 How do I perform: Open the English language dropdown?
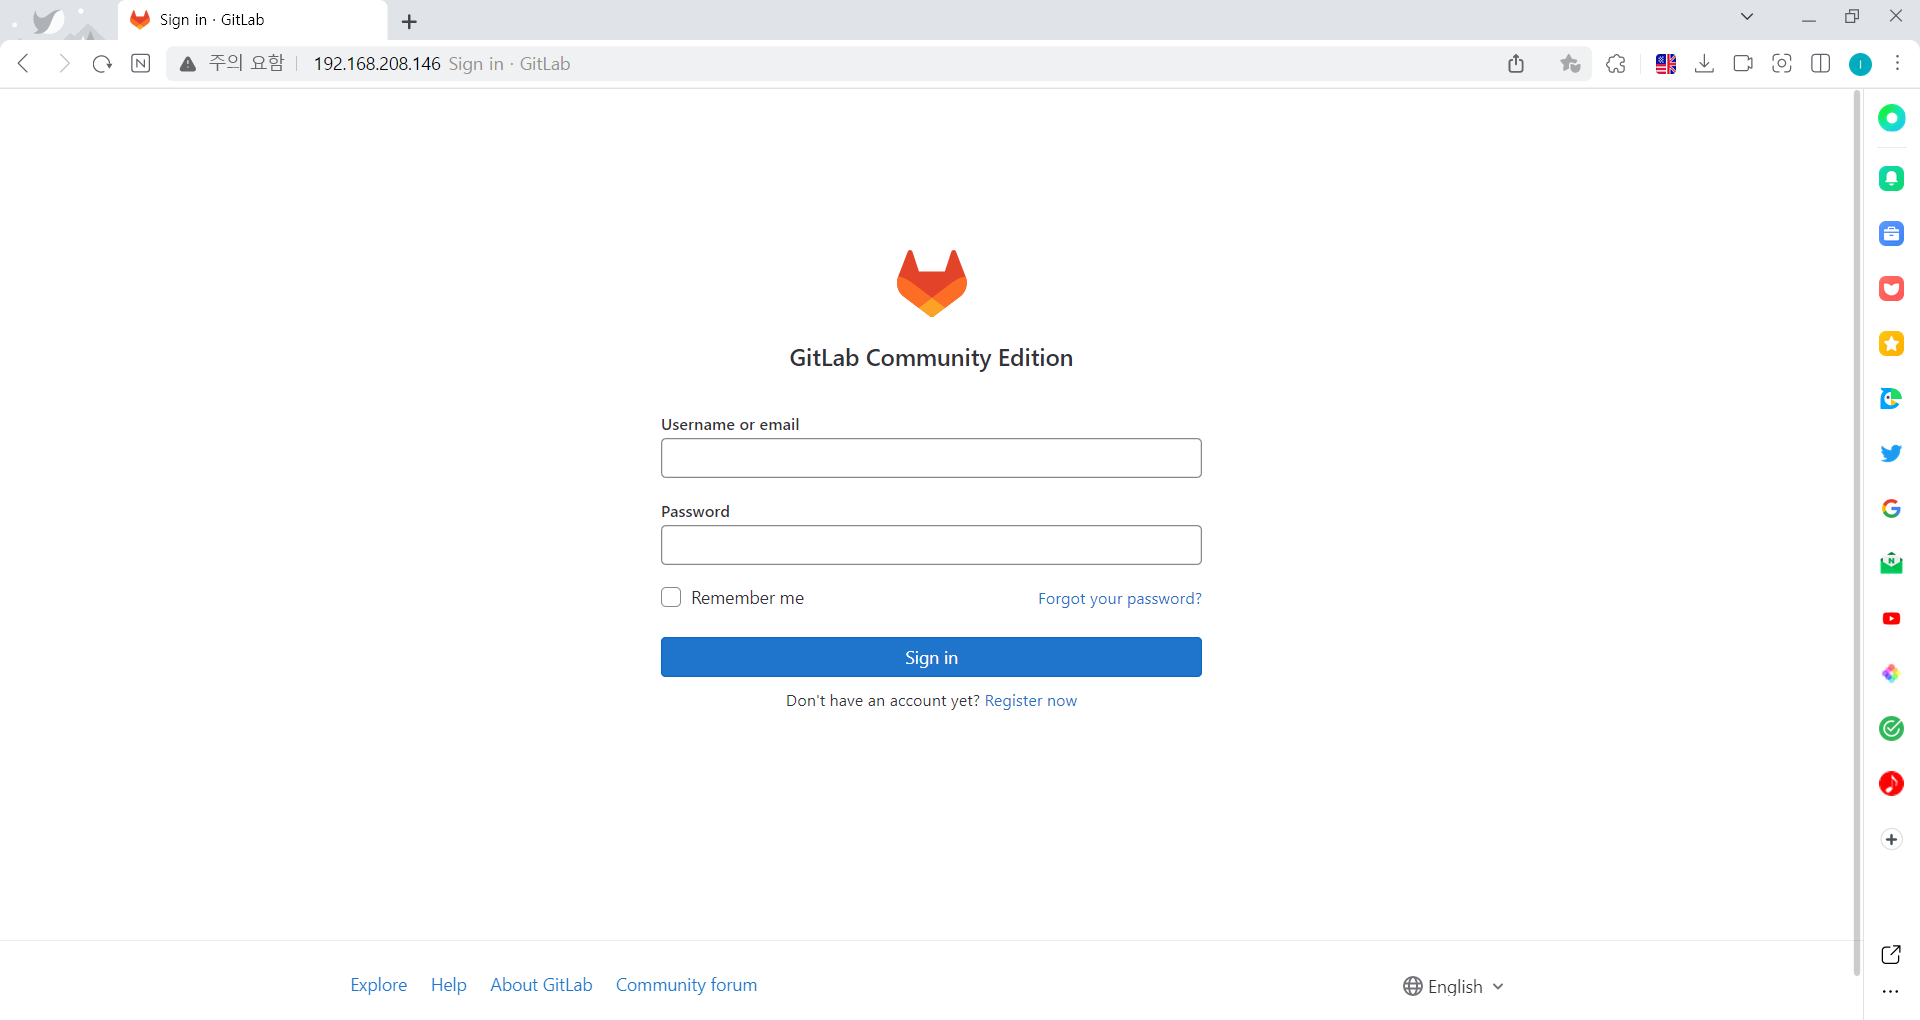[1453, 986]
